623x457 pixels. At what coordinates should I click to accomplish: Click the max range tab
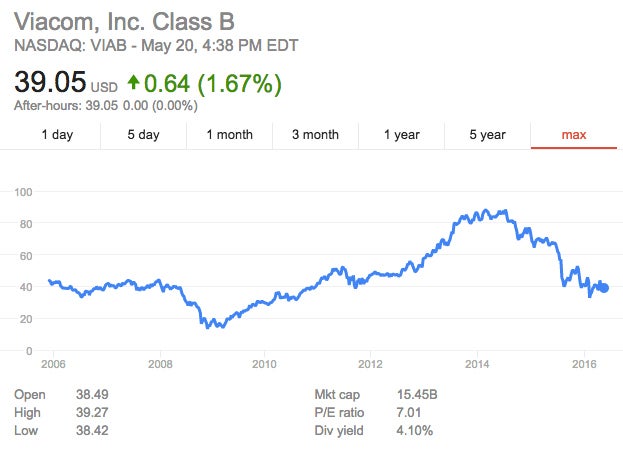coord(573,134)
